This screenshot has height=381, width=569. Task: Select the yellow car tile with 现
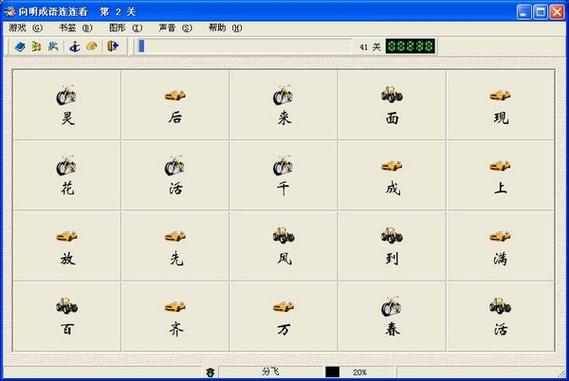pos(500,105)
